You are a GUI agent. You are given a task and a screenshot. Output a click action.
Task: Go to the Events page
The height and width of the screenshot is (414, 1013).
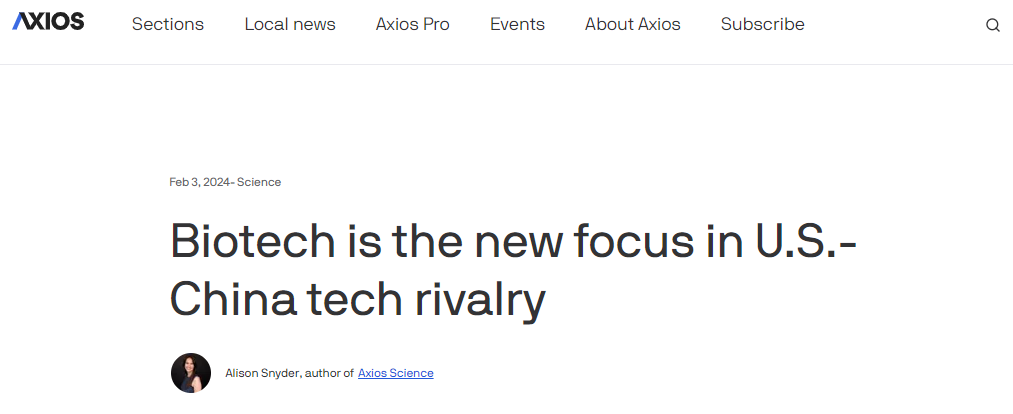point(517,25)
